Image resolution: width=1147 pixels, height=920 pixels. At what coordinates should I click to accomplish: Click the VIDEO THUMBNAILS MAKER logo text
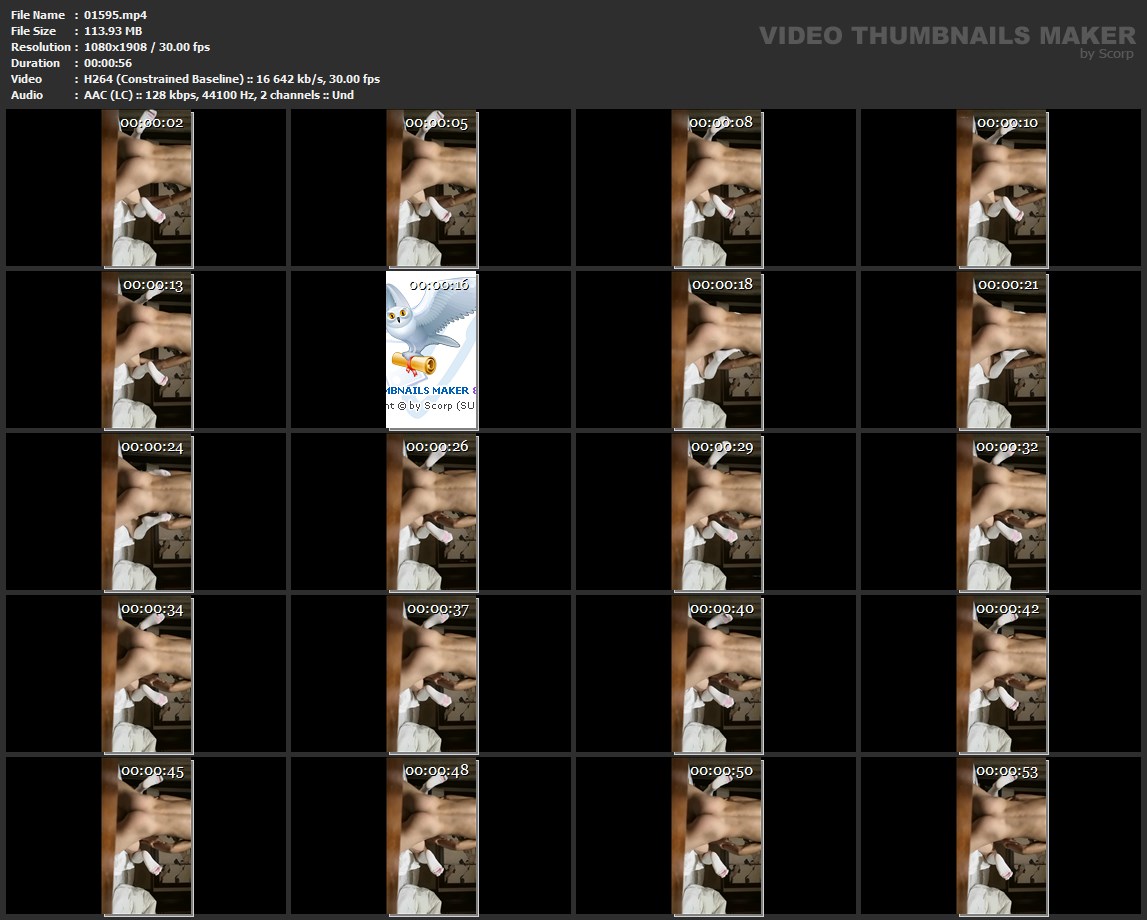(946, 35)
